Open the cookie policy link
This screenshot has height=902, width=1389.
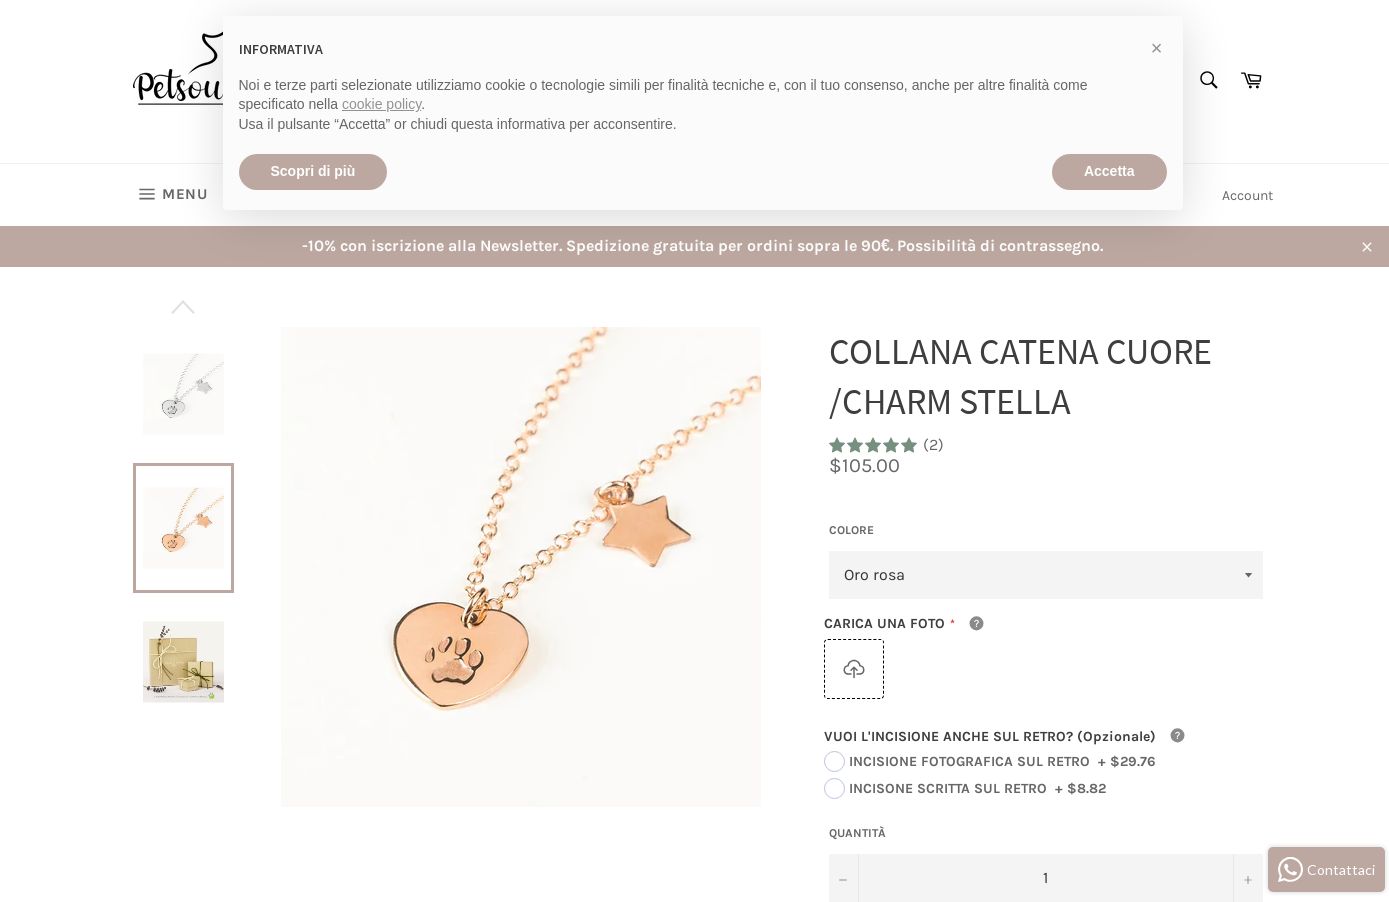(381, 104)
